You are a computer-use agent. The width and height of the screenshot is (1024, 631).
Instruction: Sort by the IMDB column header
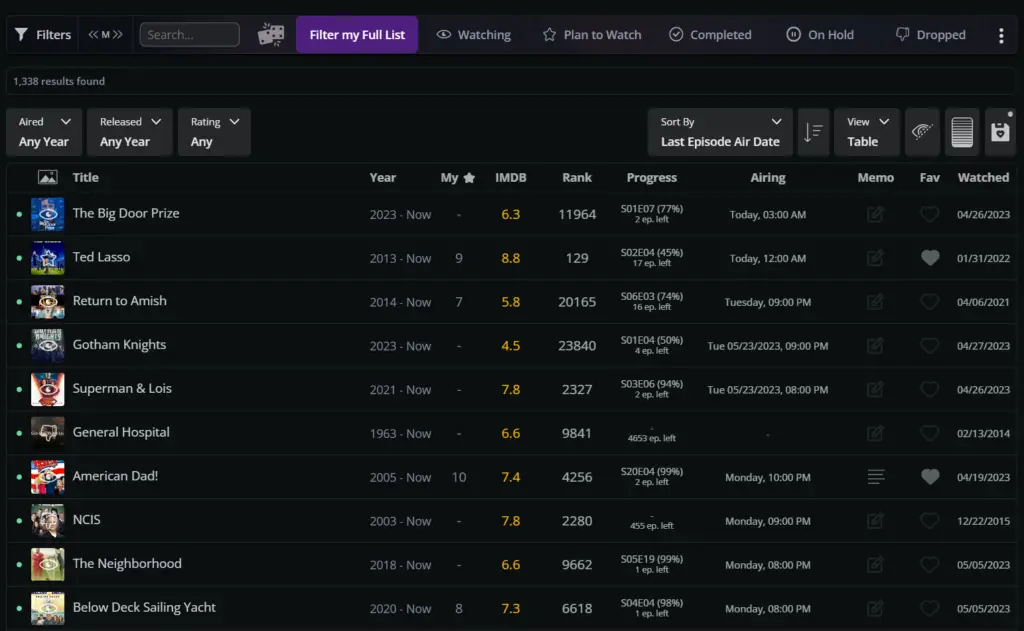coord(511,177)
